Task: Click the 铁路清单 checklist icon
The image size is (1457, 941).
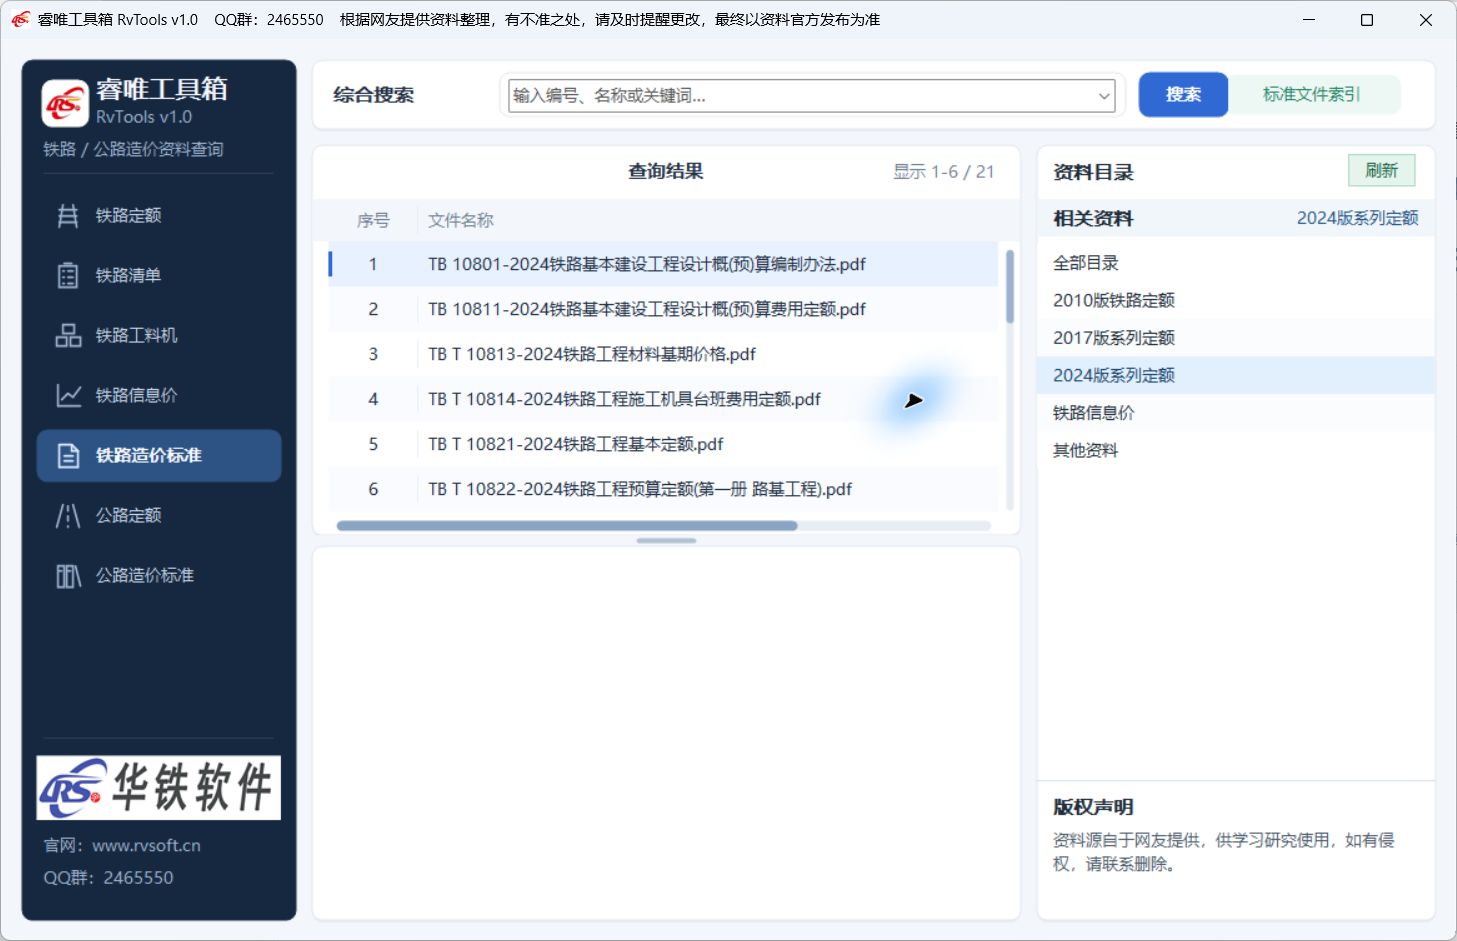Action: [x=68, y=275]
